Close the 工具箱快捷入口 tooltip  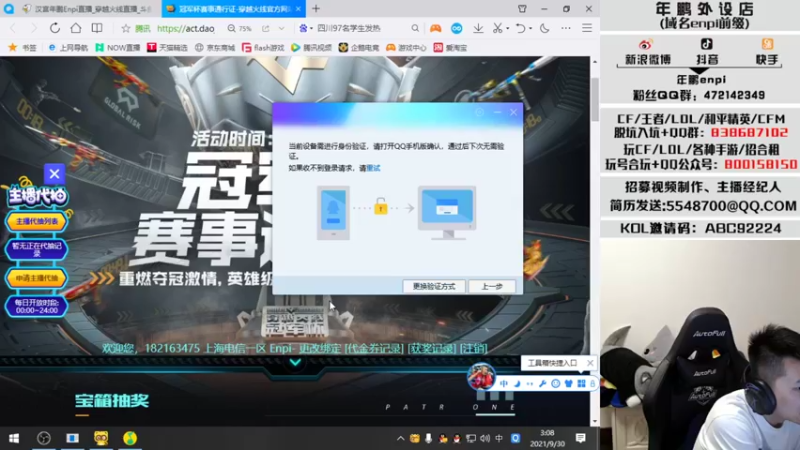590,363
